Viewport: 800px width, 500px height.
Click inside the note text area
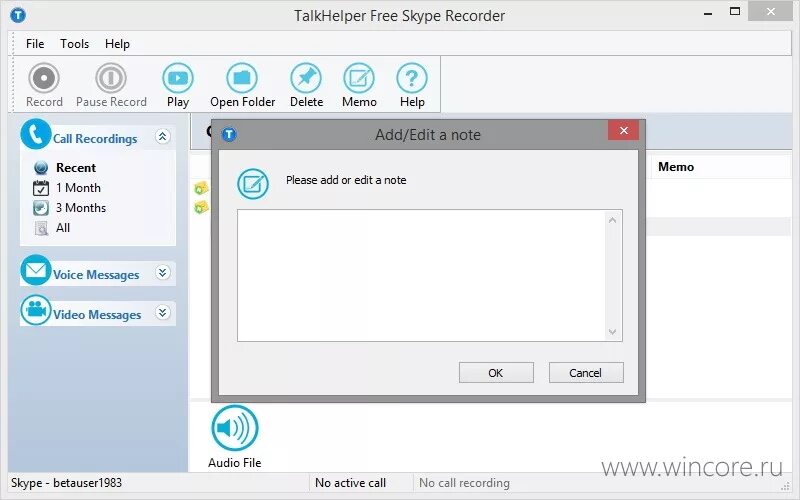tap(421, 276)
